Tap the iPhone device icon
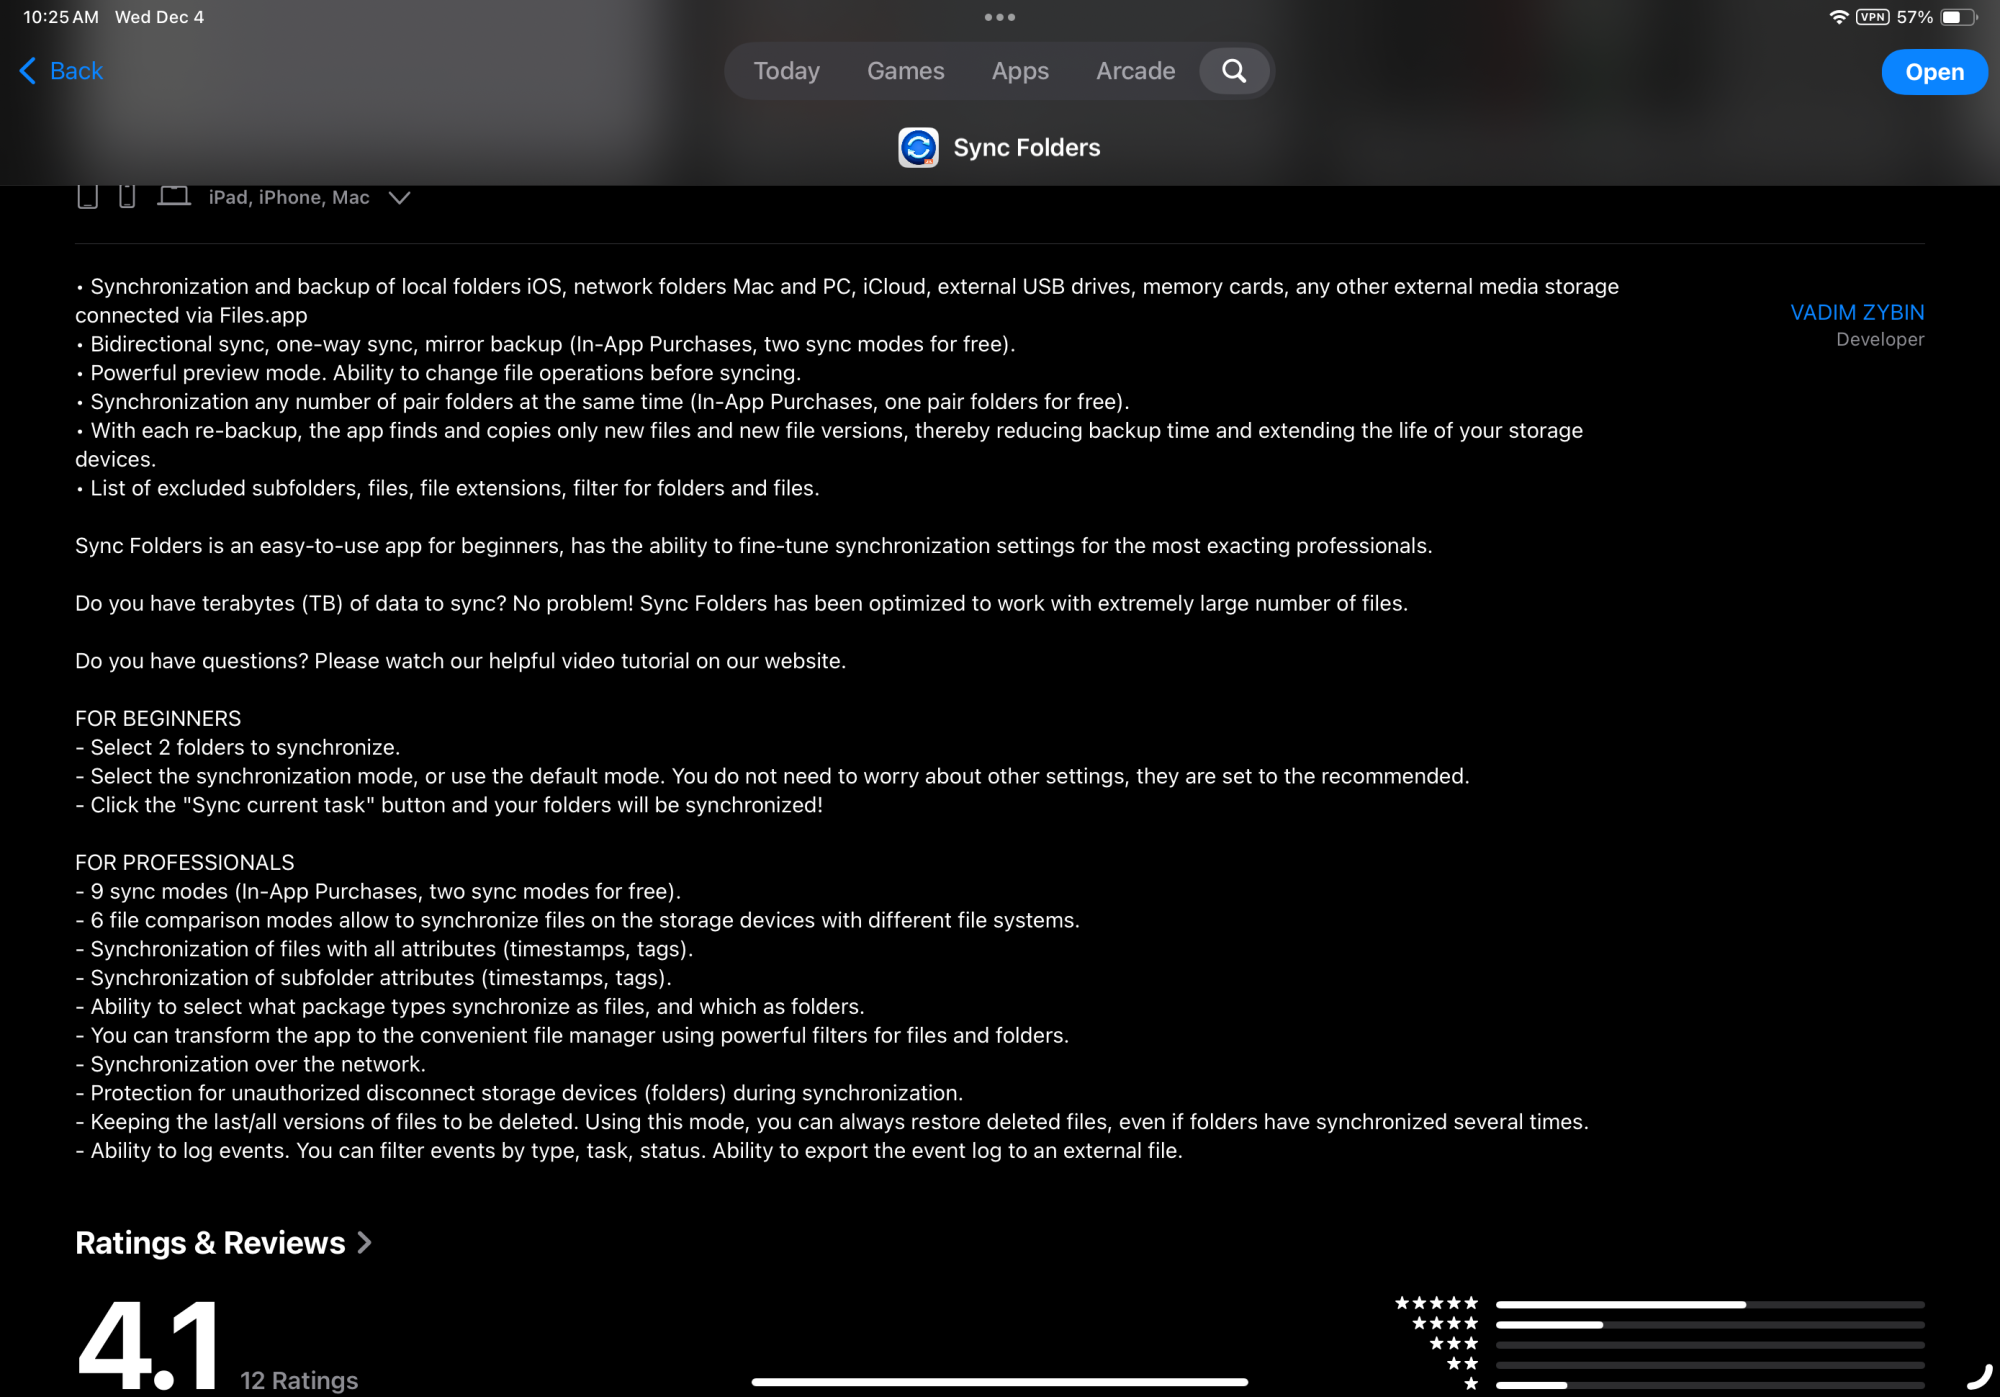Screen dimensions: 2000x1397 point(127,196)
